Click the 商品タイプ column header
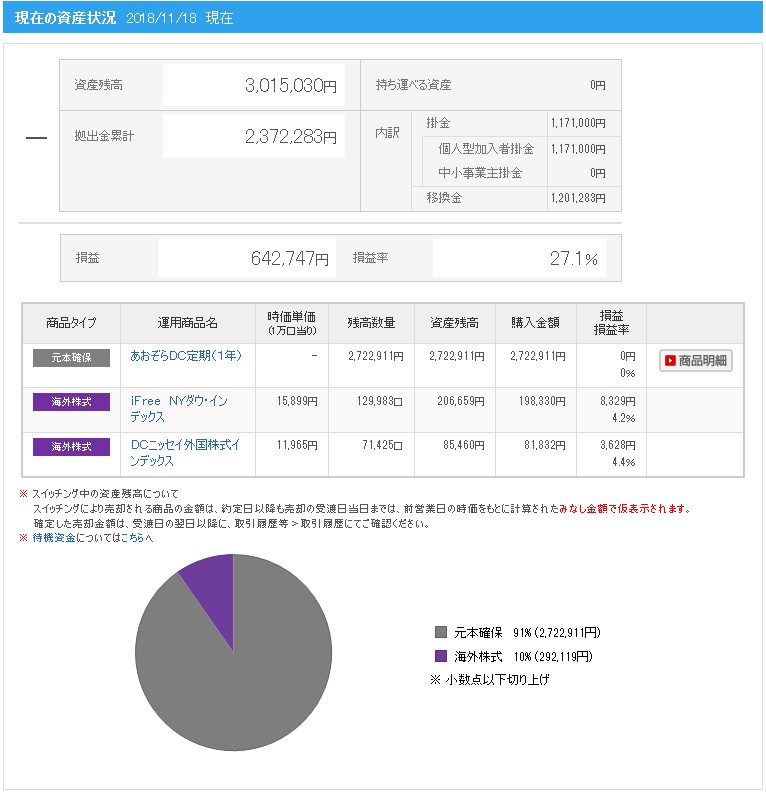 click(71, 323)
